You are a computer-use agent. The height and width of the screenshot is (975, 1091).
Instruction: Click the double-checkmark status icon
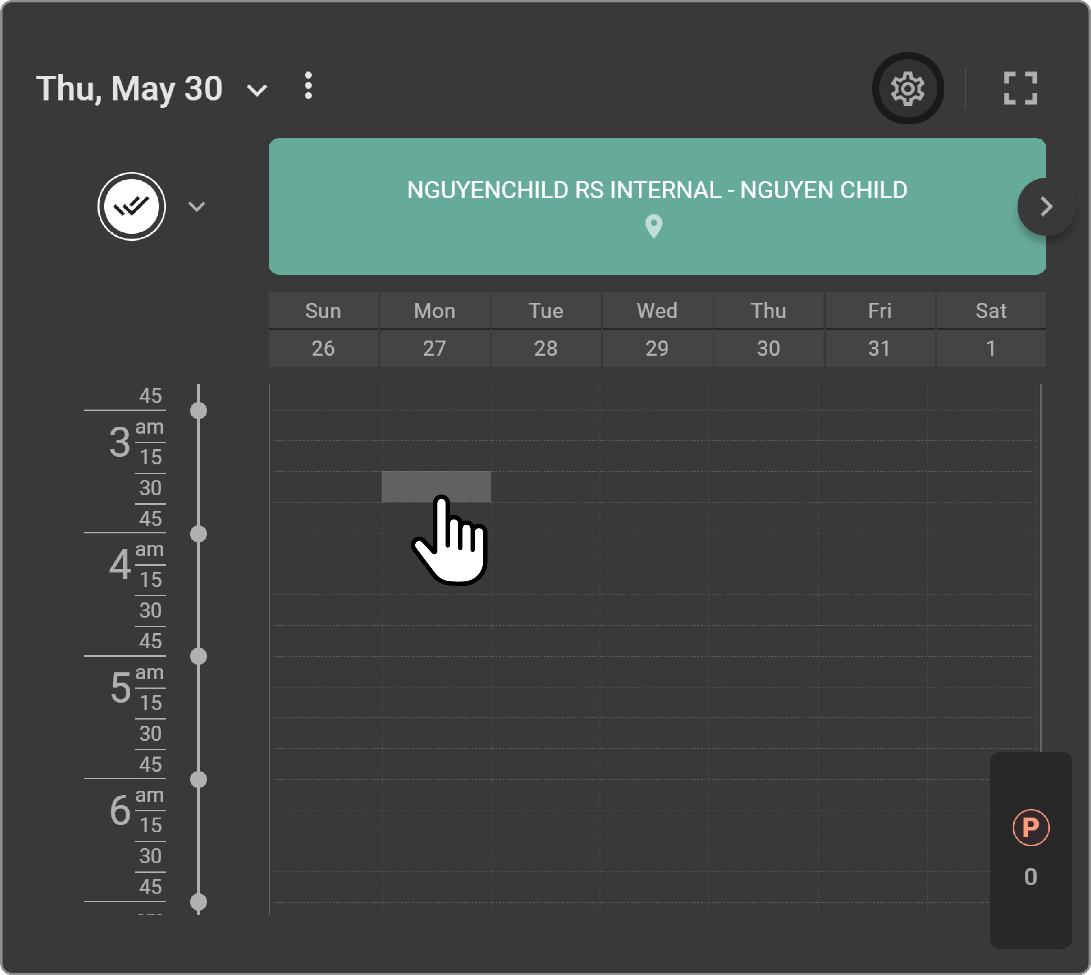131,207
